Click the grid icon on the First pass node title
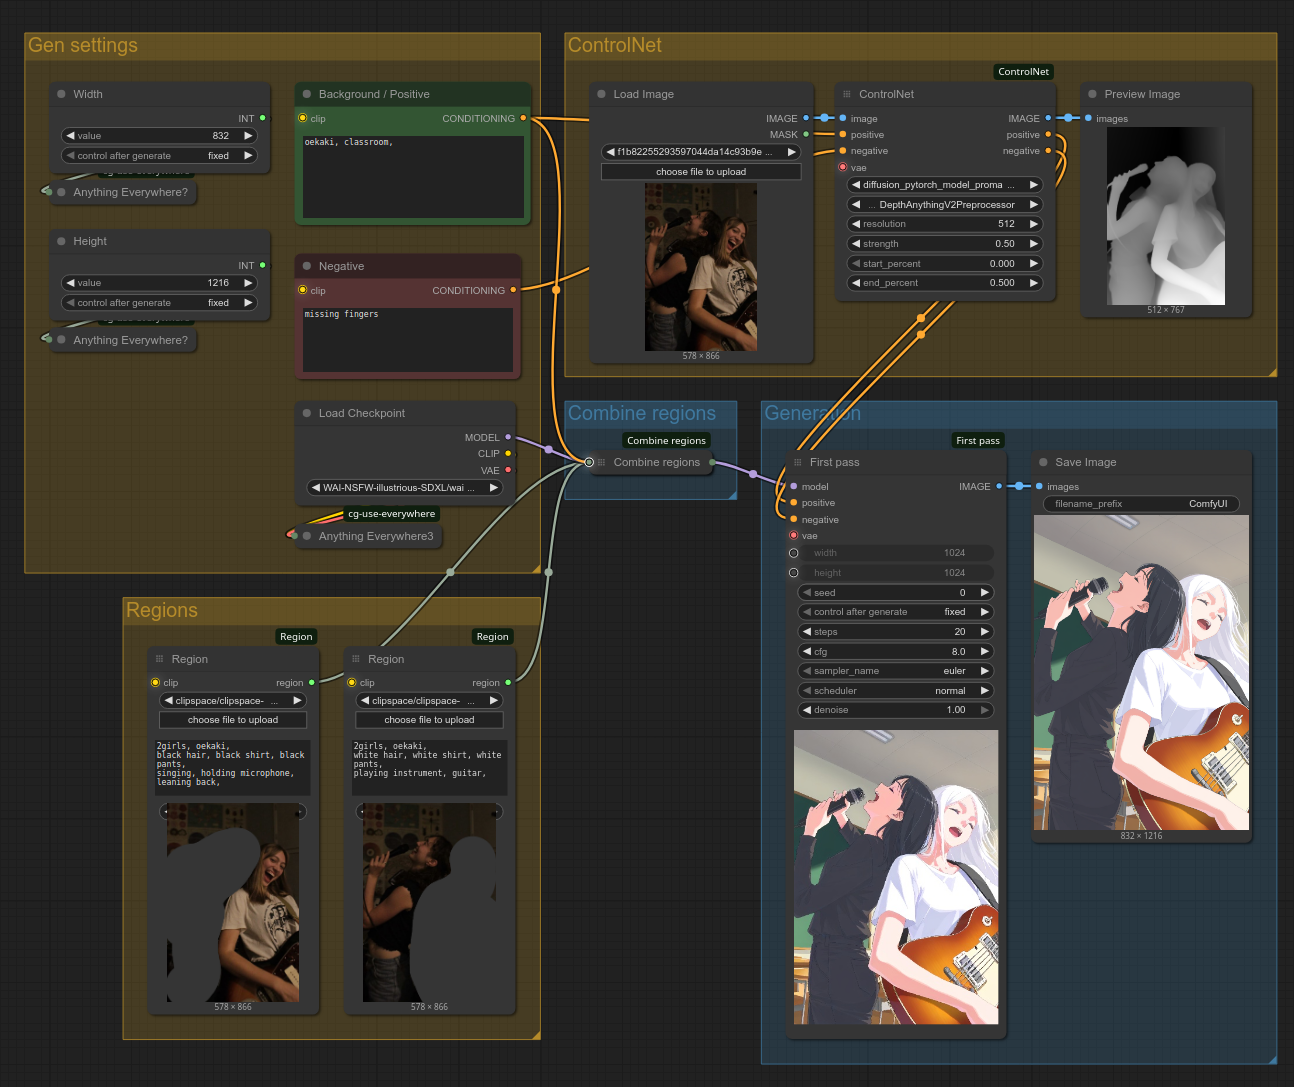Image resolution: width=1294 pixels, height=1087 pixels. pos(798,462)
